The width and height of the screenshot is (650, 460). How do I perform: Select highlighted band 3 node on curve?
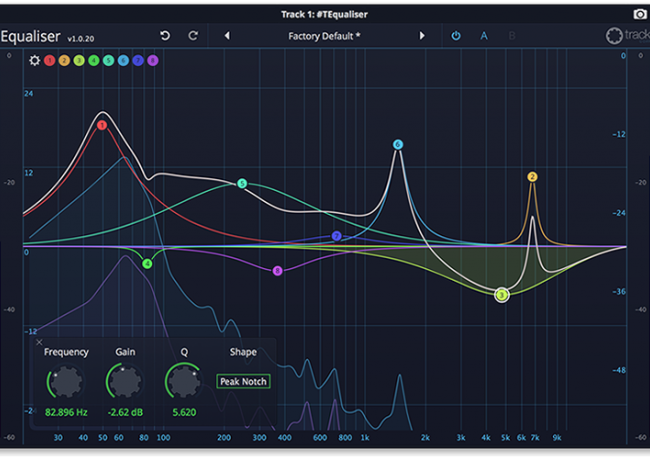(502, 295)
